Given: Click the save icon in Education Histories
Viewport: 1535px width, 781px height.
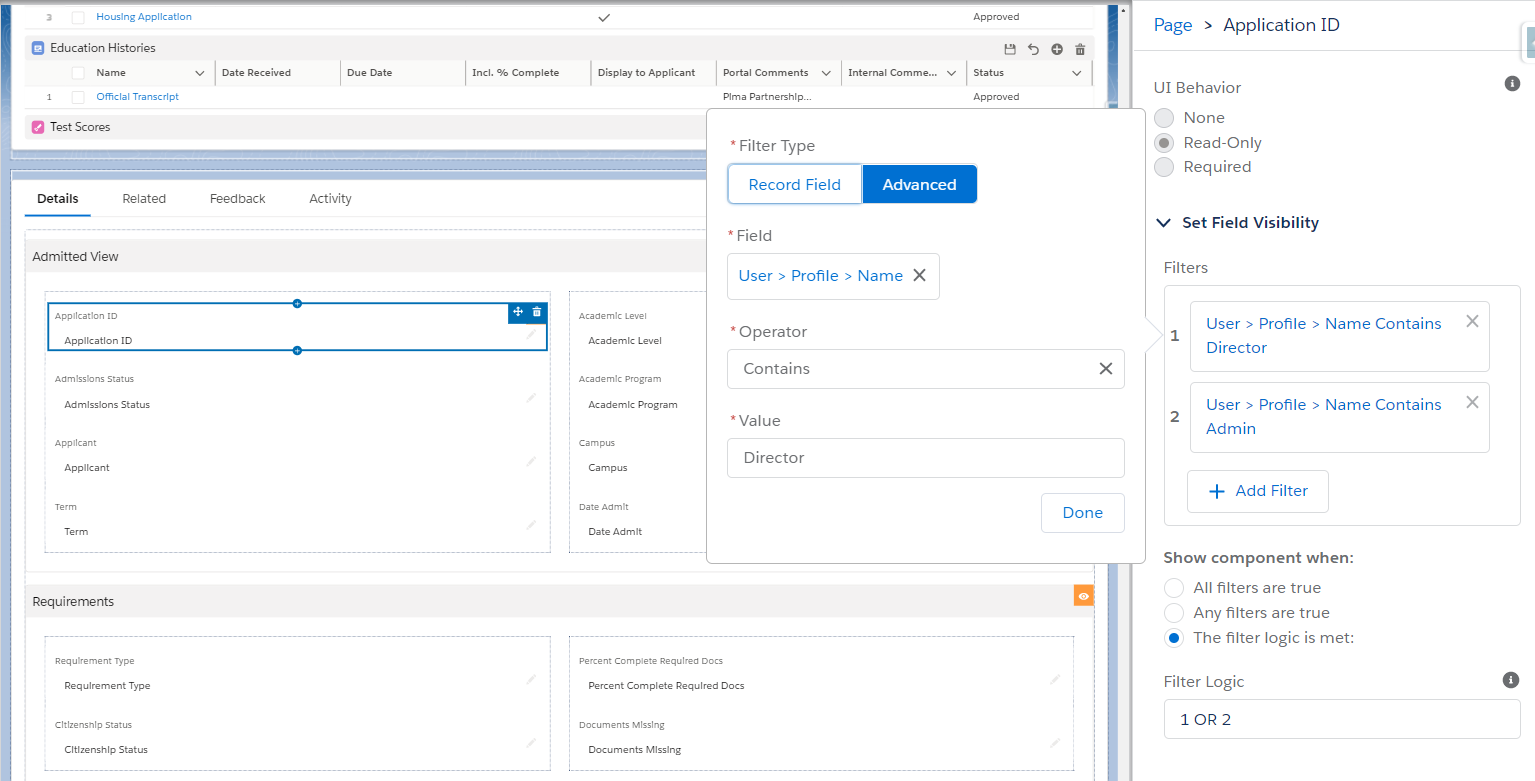Looking at the screenshot, I should coord(1010,49).
